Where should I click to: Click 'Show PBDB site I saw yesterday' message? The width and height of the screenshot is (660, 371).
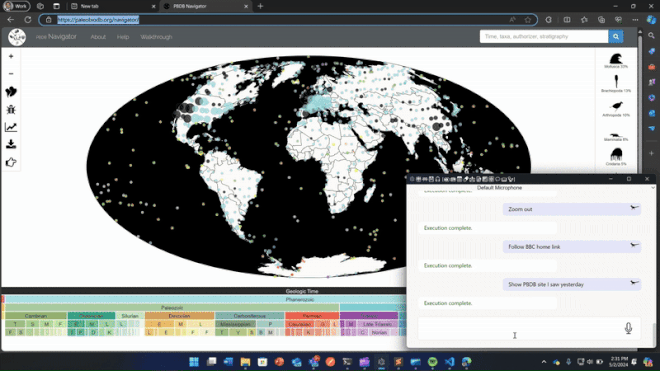pyautogui.click(x=572, y=285)
